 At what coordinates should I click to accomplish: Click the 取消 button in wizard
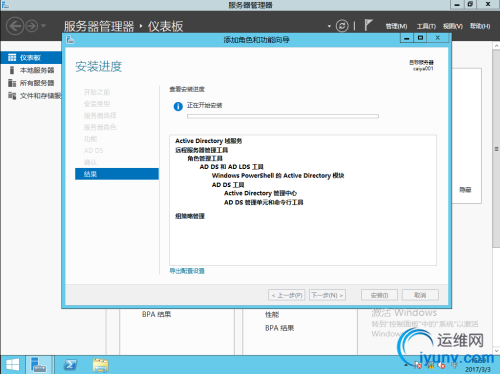click(420, 295)
